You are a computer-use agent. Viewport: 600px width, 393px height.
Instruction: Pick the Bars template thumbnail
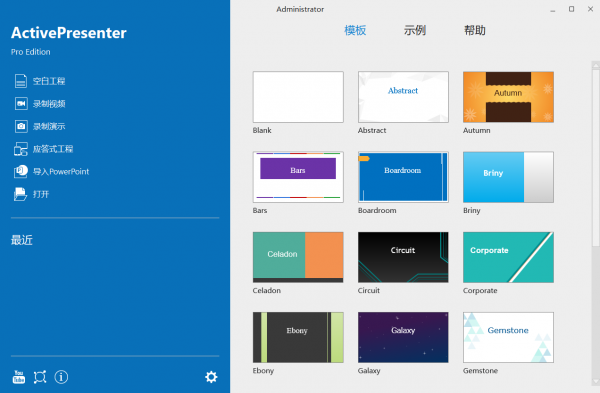(x=298, y=177)
